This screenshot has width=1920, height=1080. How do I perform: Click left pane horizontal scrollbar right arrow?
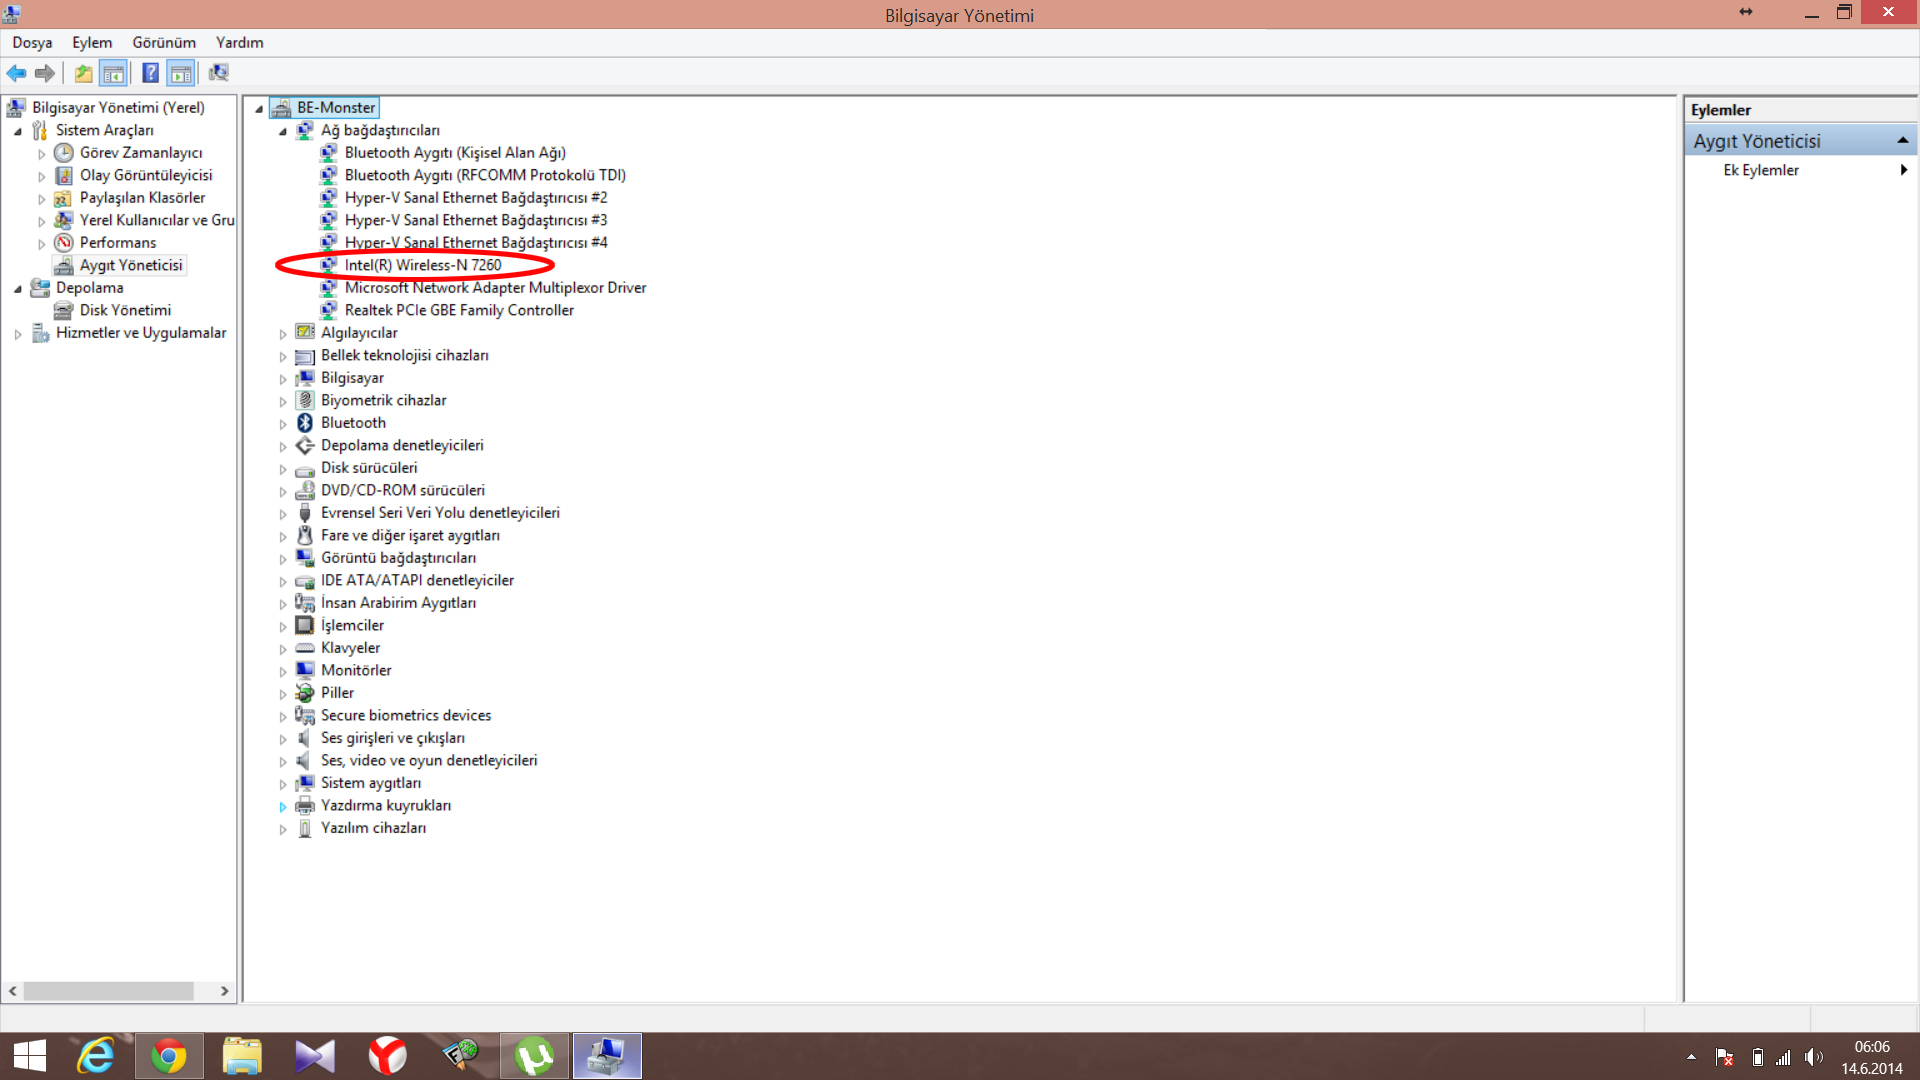click(224, 991)
